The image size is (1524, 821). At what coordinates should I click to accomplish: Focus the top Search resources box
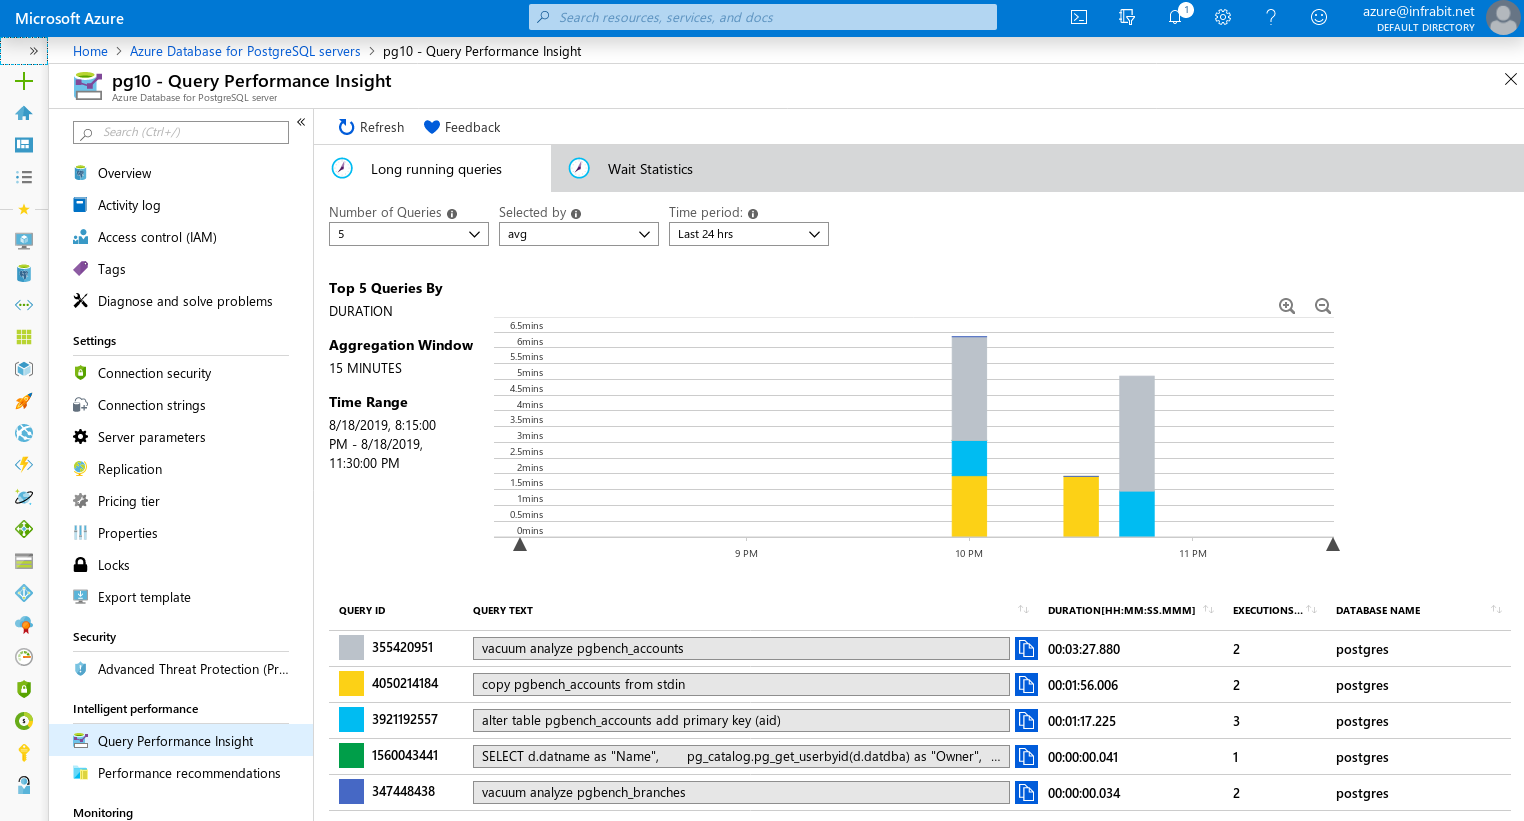point(763,17)
